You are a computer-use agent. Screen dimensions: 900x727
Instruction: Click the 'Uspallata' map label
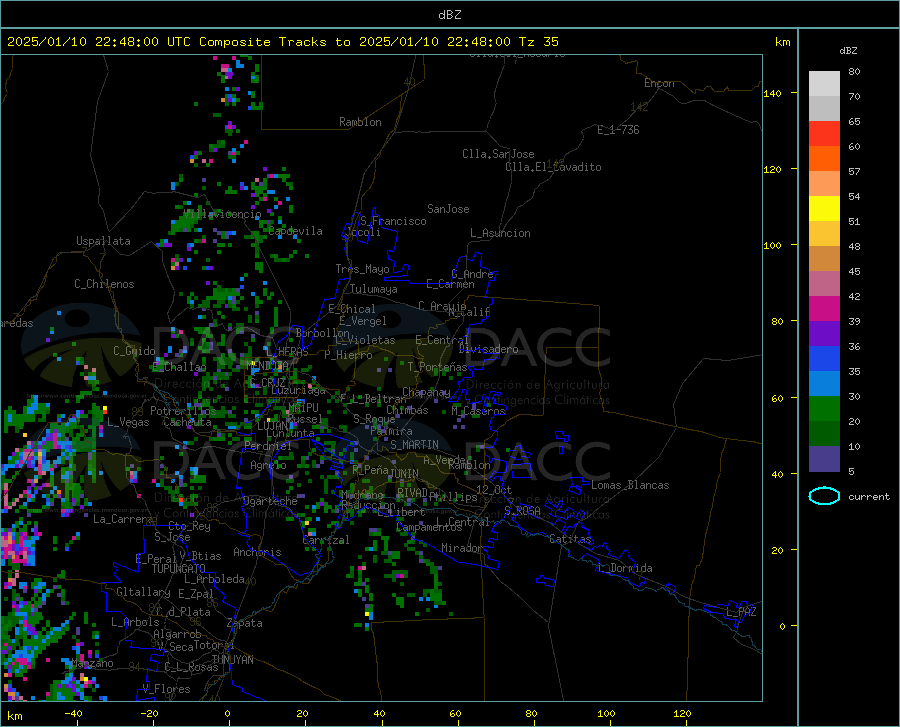pos(103,241)
